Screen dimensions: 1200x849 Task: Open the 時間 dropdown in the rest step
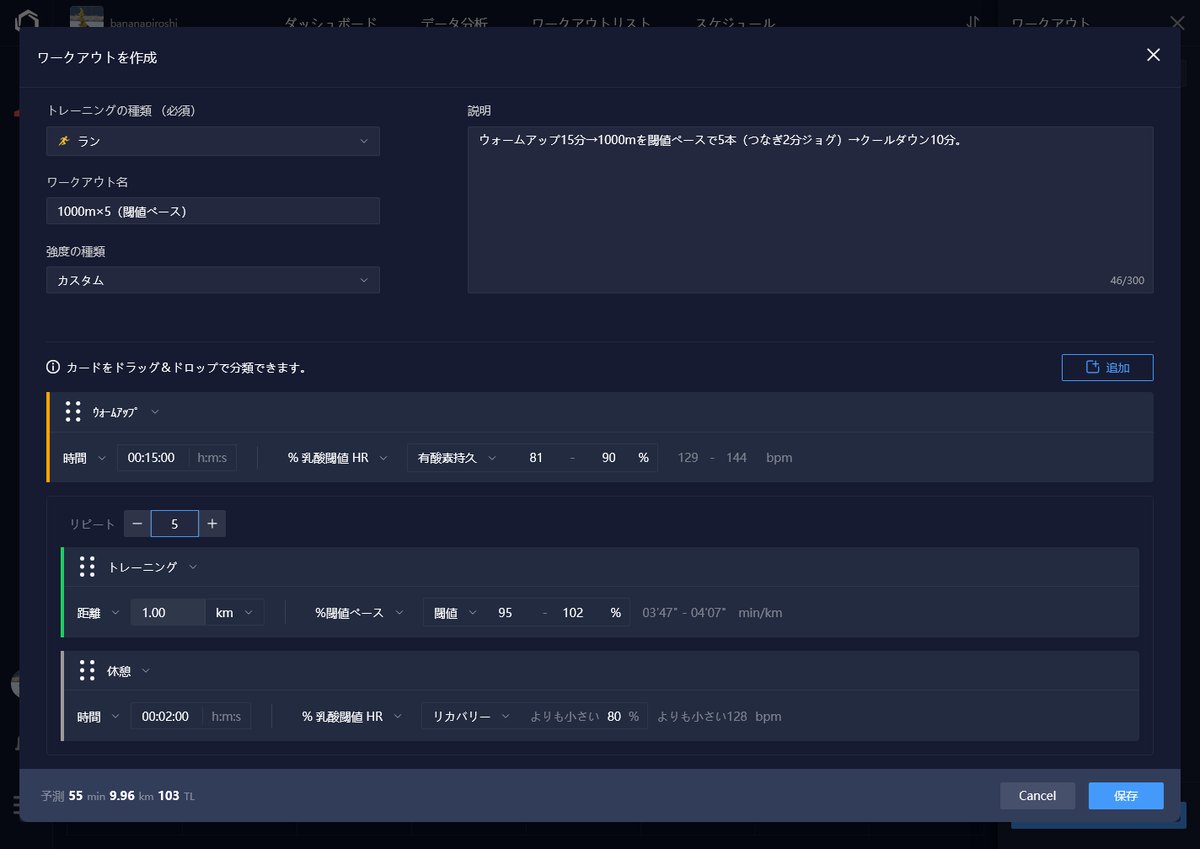pyautogui.click(x=98, y=716)
